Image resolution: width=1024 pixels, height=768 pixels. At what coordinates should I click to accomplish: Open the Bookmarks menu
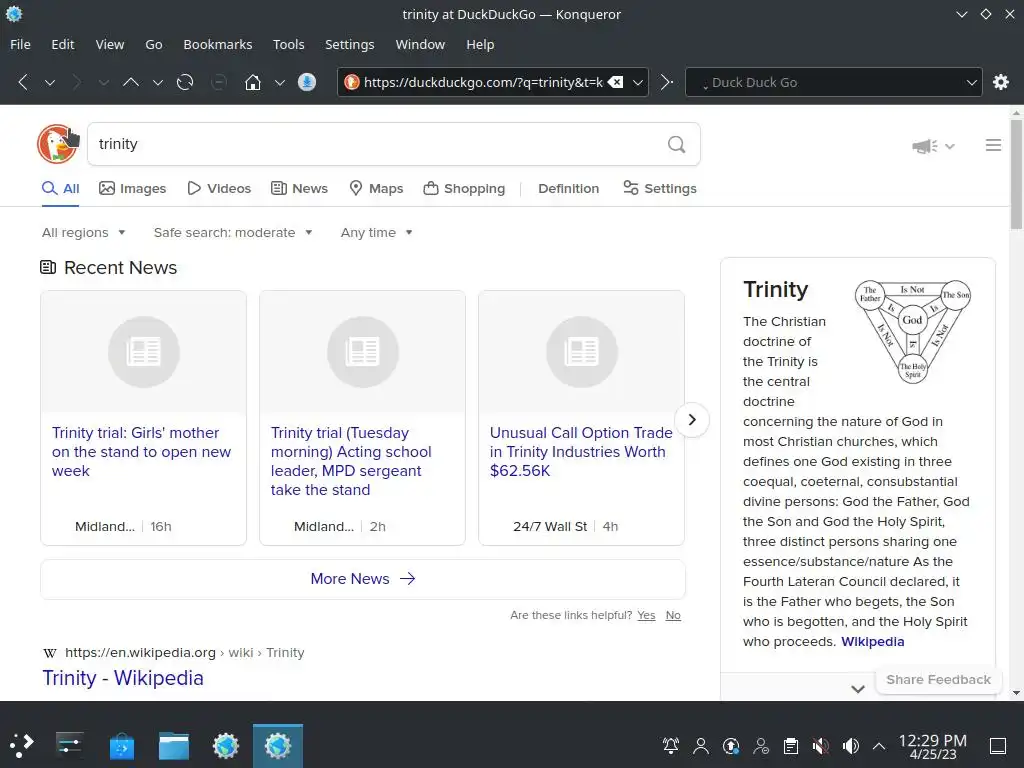[217, 44]
